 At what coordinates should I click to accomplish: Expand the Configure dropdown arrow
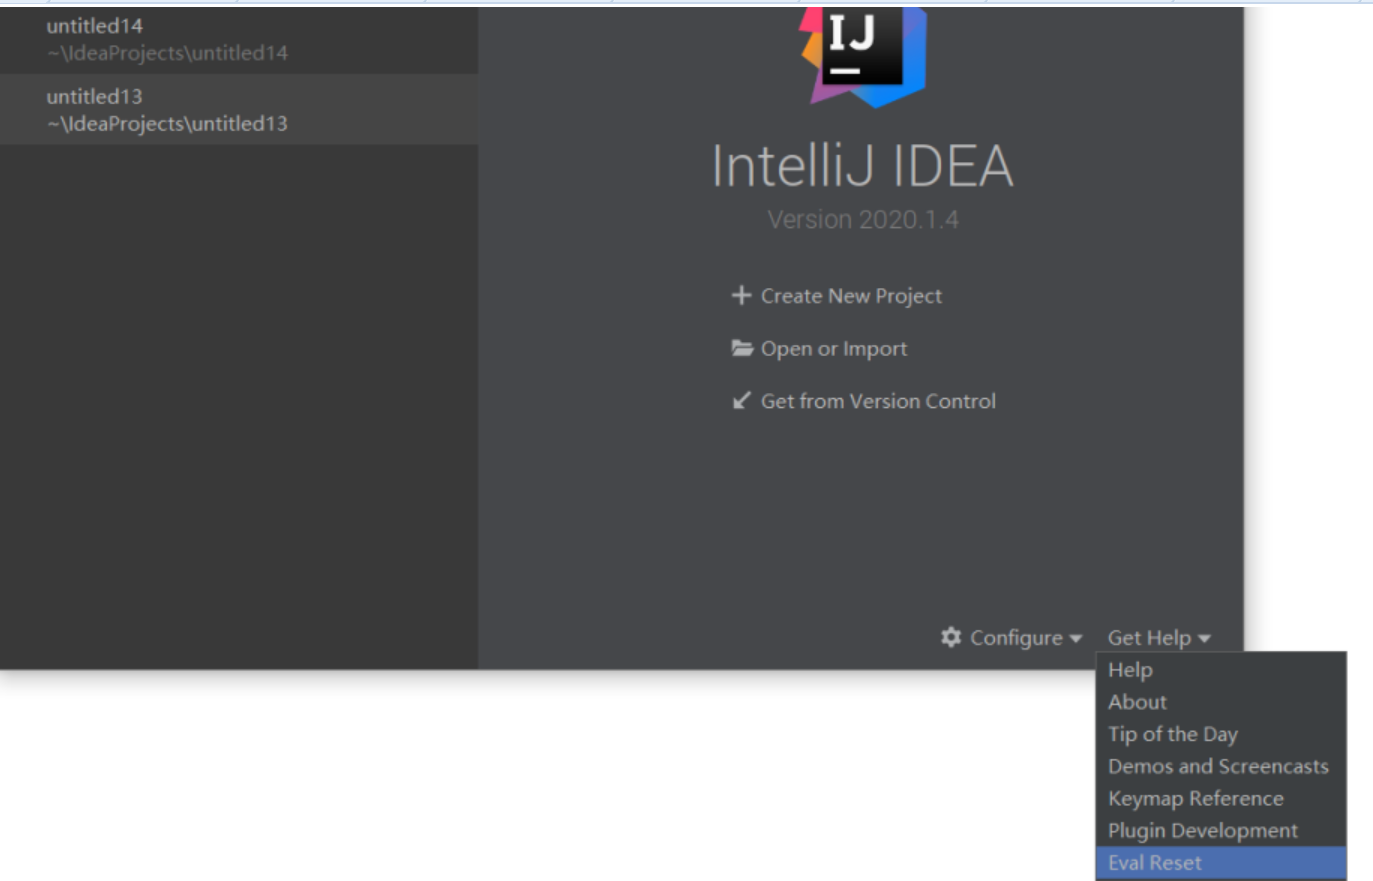(x=1076, y=638)
